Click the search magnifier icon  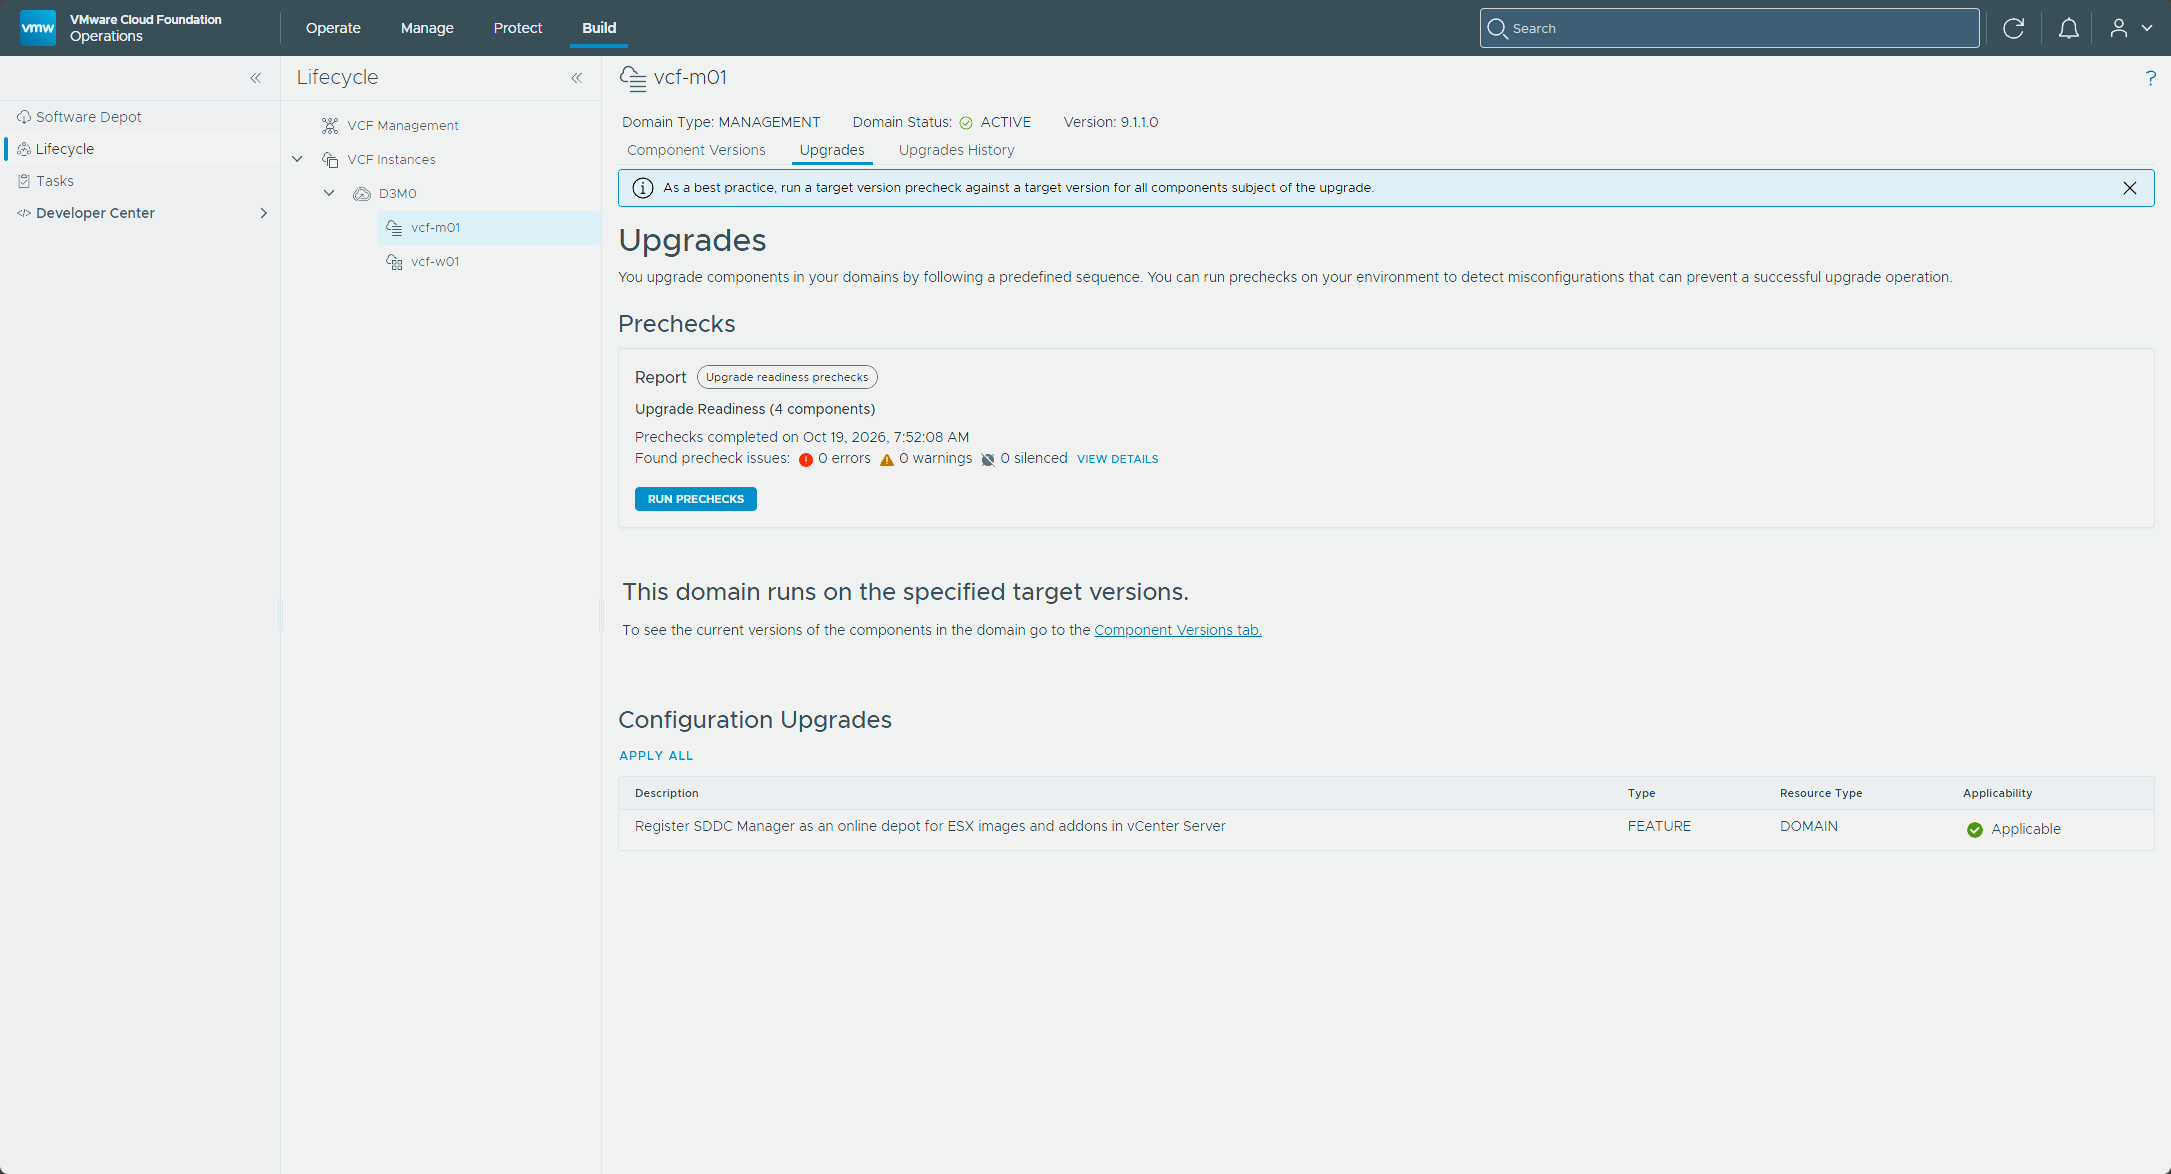click(x=1497, y=28)
